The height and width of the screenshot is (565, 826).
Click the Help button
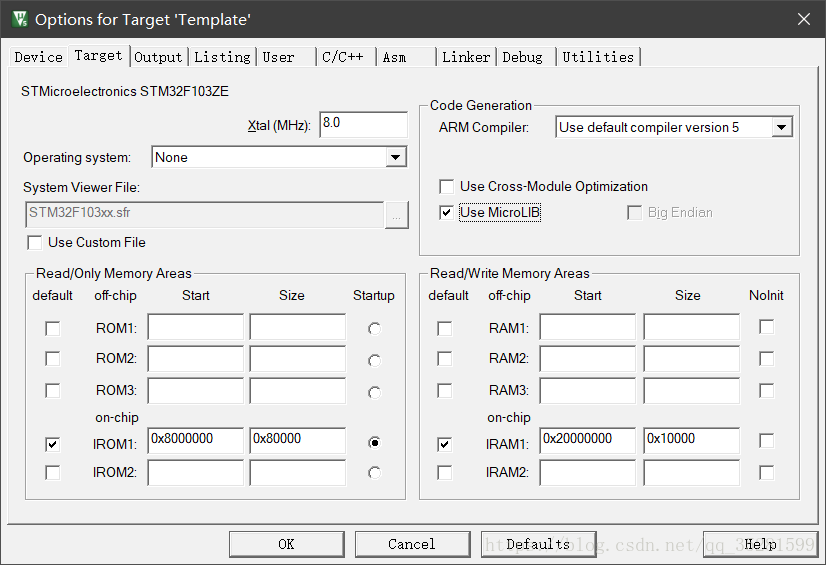(760, 544)
